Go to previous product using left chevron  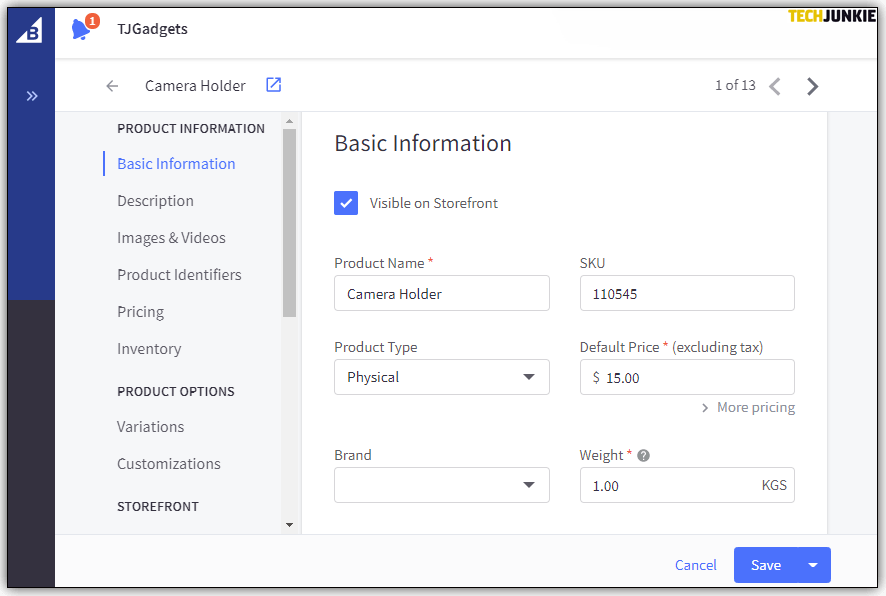(775, 86)
